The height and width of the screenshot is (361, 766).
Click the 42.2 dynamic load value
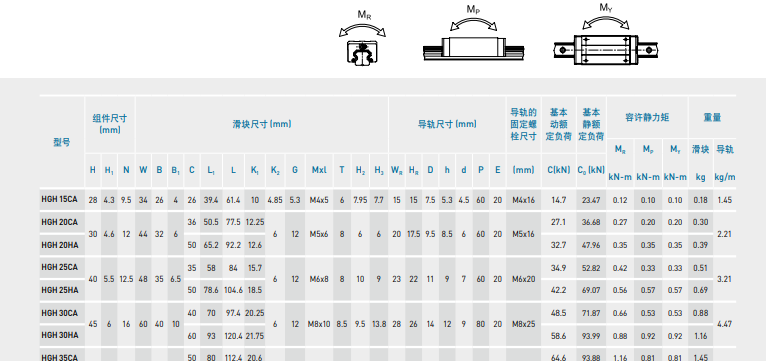558,290
